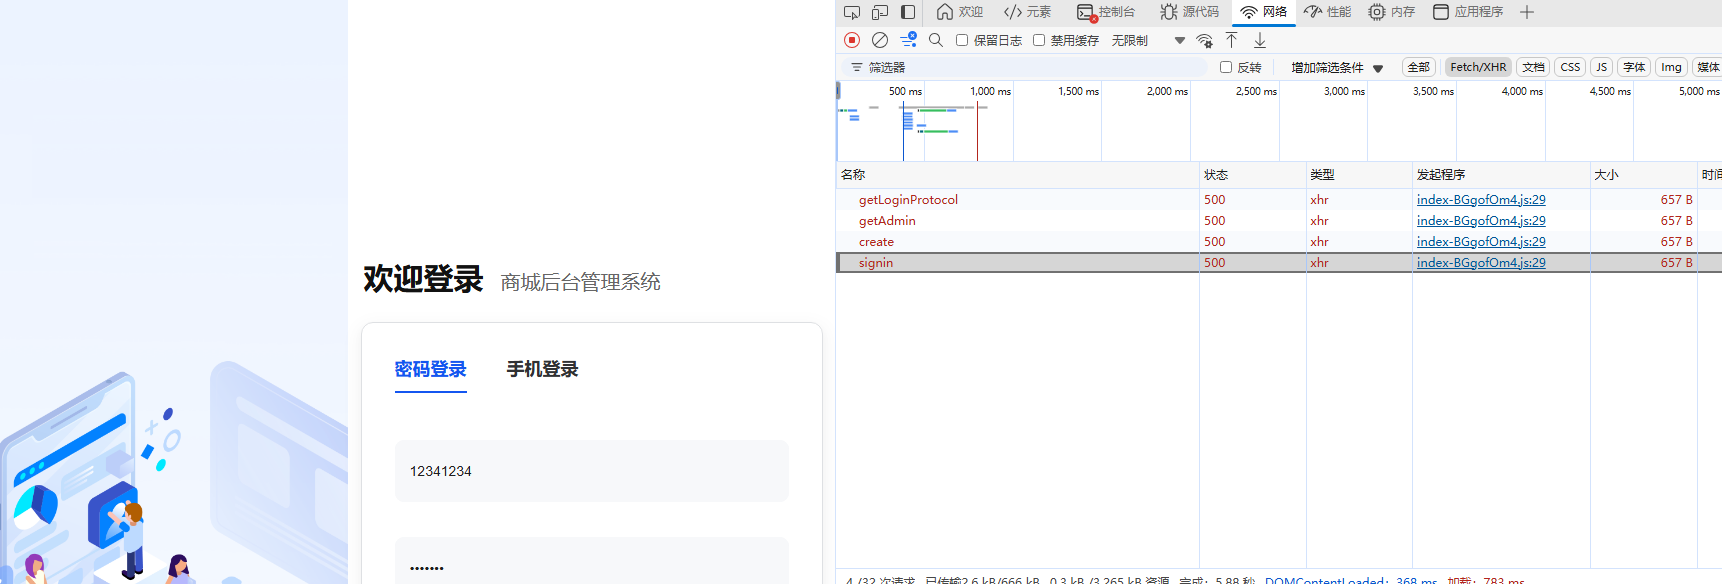Sort requests by 名称 column header

[1018, 175]
